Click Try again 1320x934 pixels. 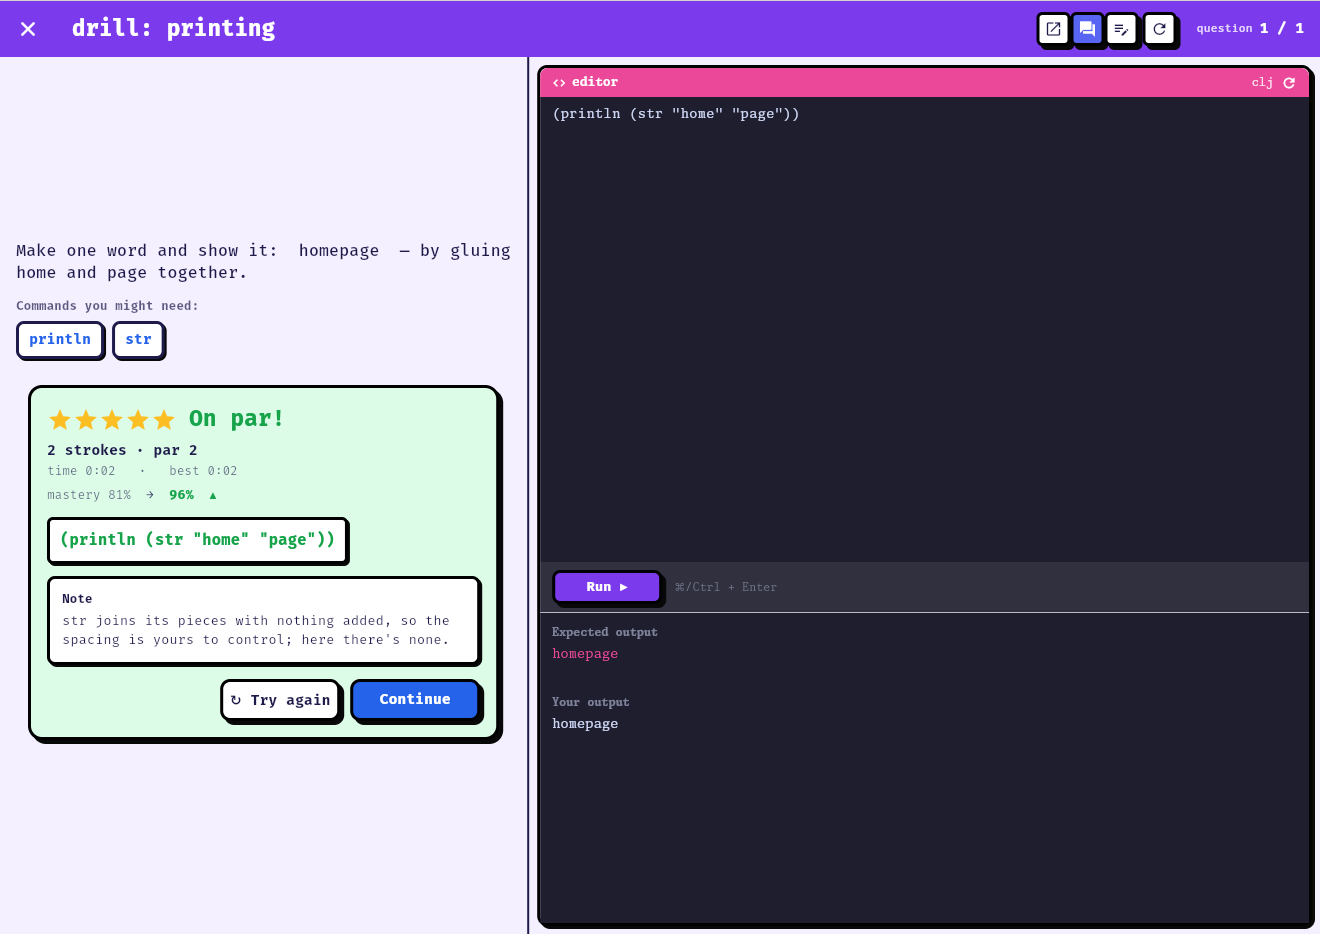[280, 700]
